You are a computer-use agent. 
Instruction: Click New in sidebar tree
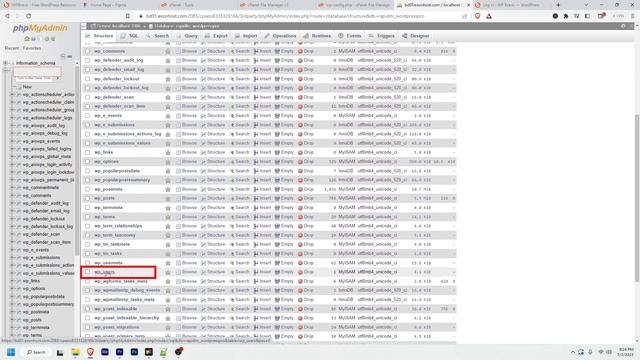point(27,87)
